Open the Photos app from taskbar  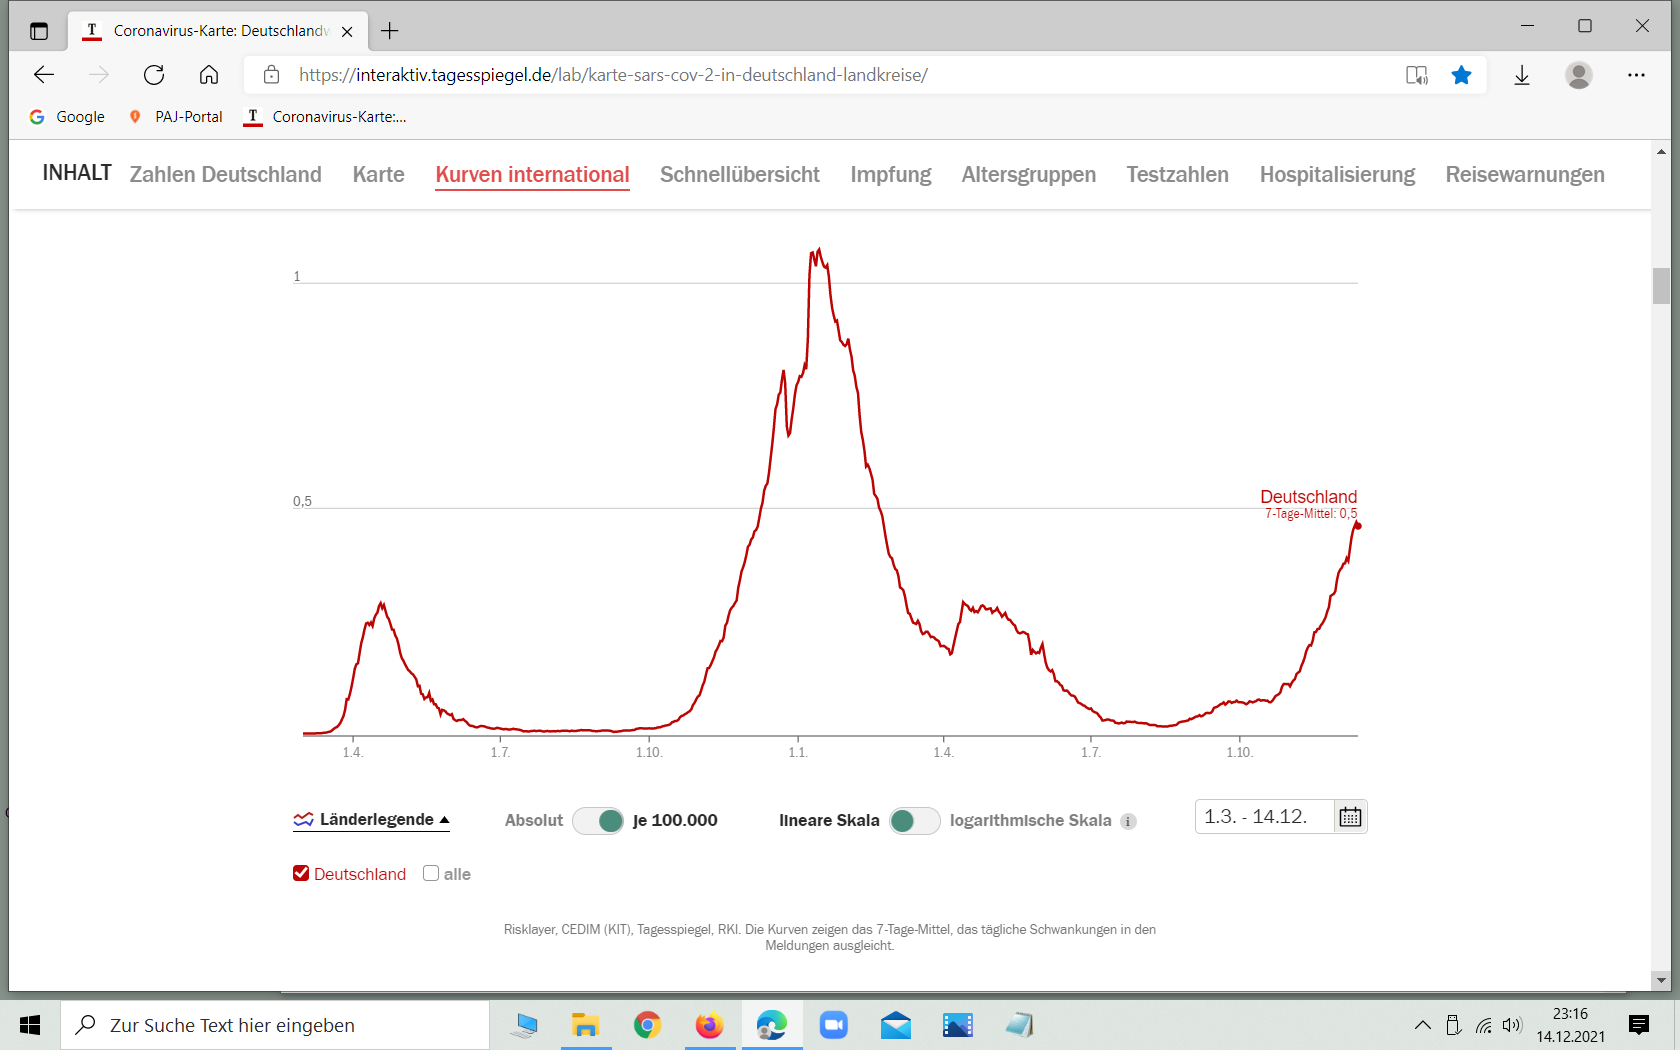pyautogui.click(x=957, y=1025)
